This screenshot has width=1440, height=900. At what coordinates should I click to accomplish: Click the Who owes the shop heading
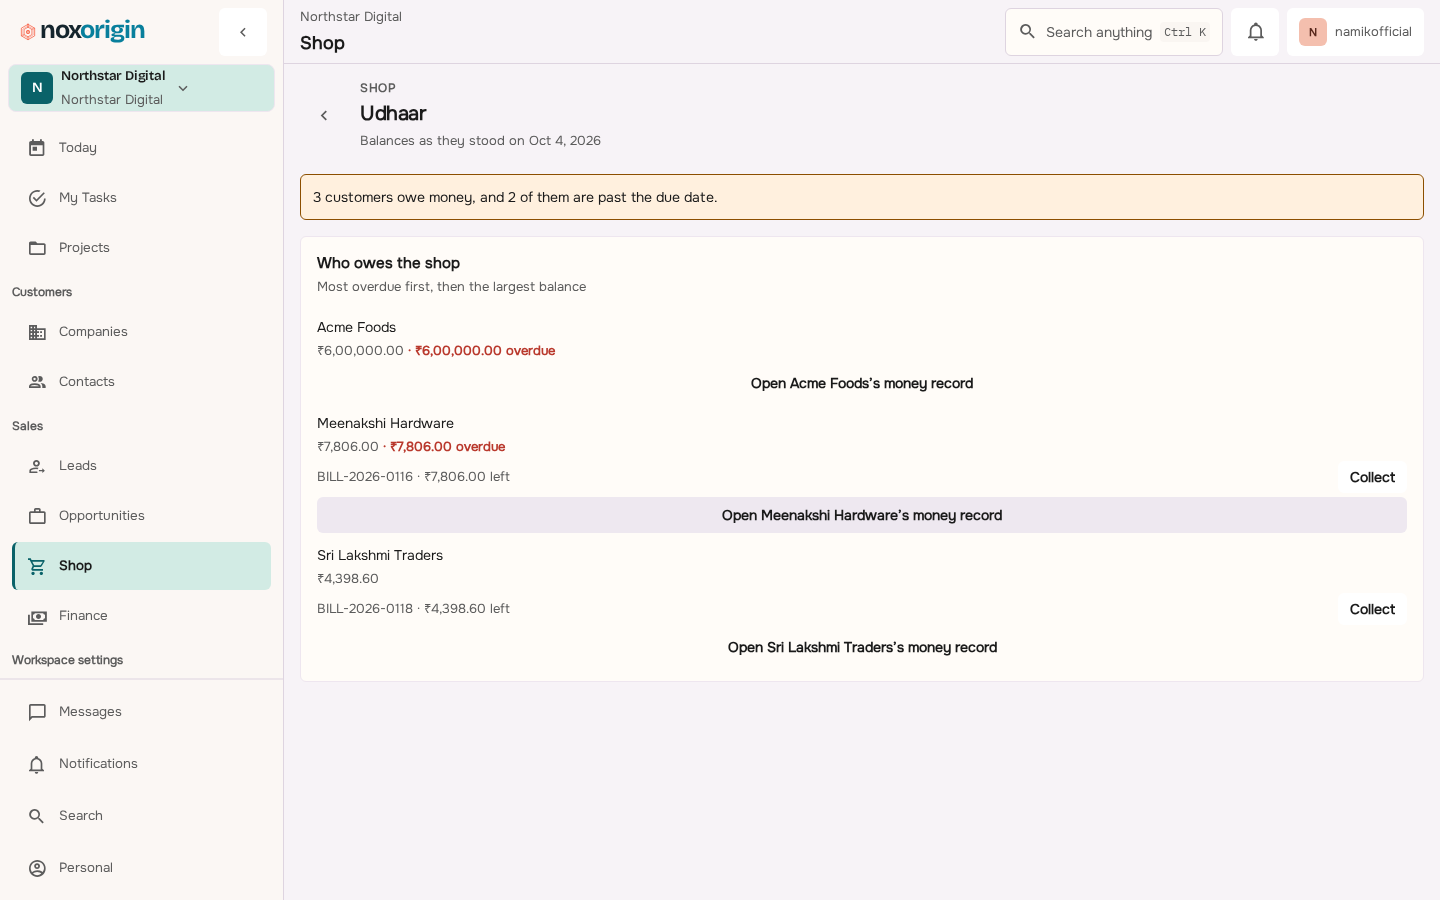pos(389,263)
